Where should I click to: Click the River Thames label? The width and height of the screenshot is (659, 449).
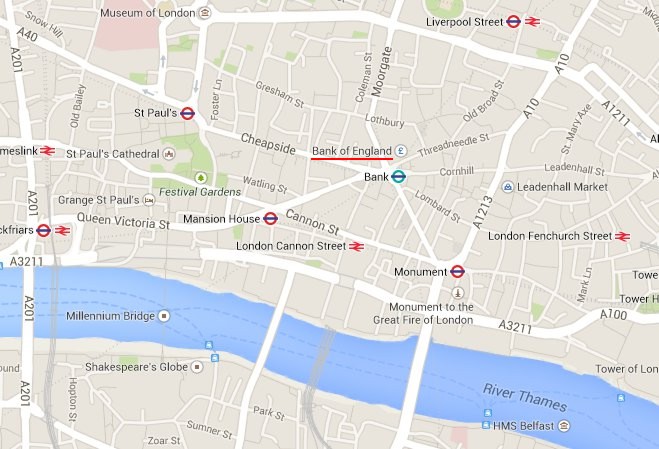click(525, 397)
